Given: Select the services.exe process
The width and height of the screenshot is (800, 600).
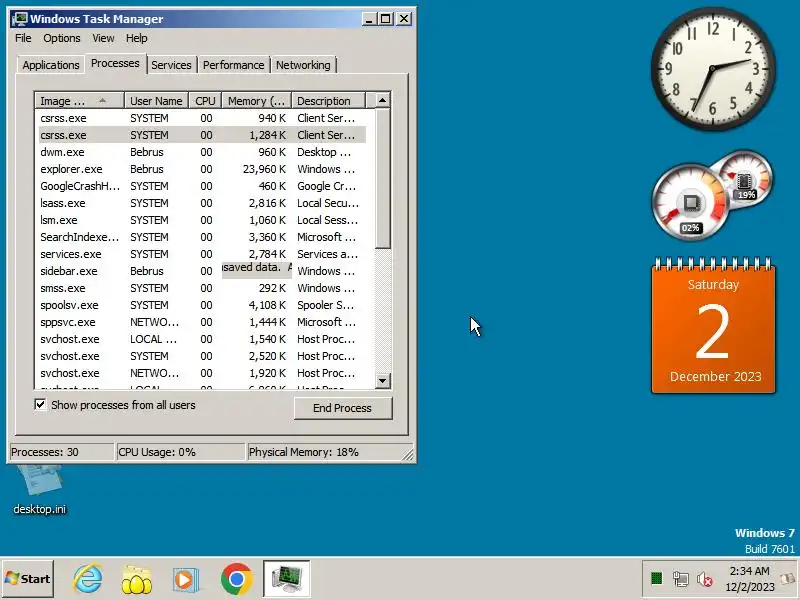Looking at the screenshot, I should click(x=201, y=254).
